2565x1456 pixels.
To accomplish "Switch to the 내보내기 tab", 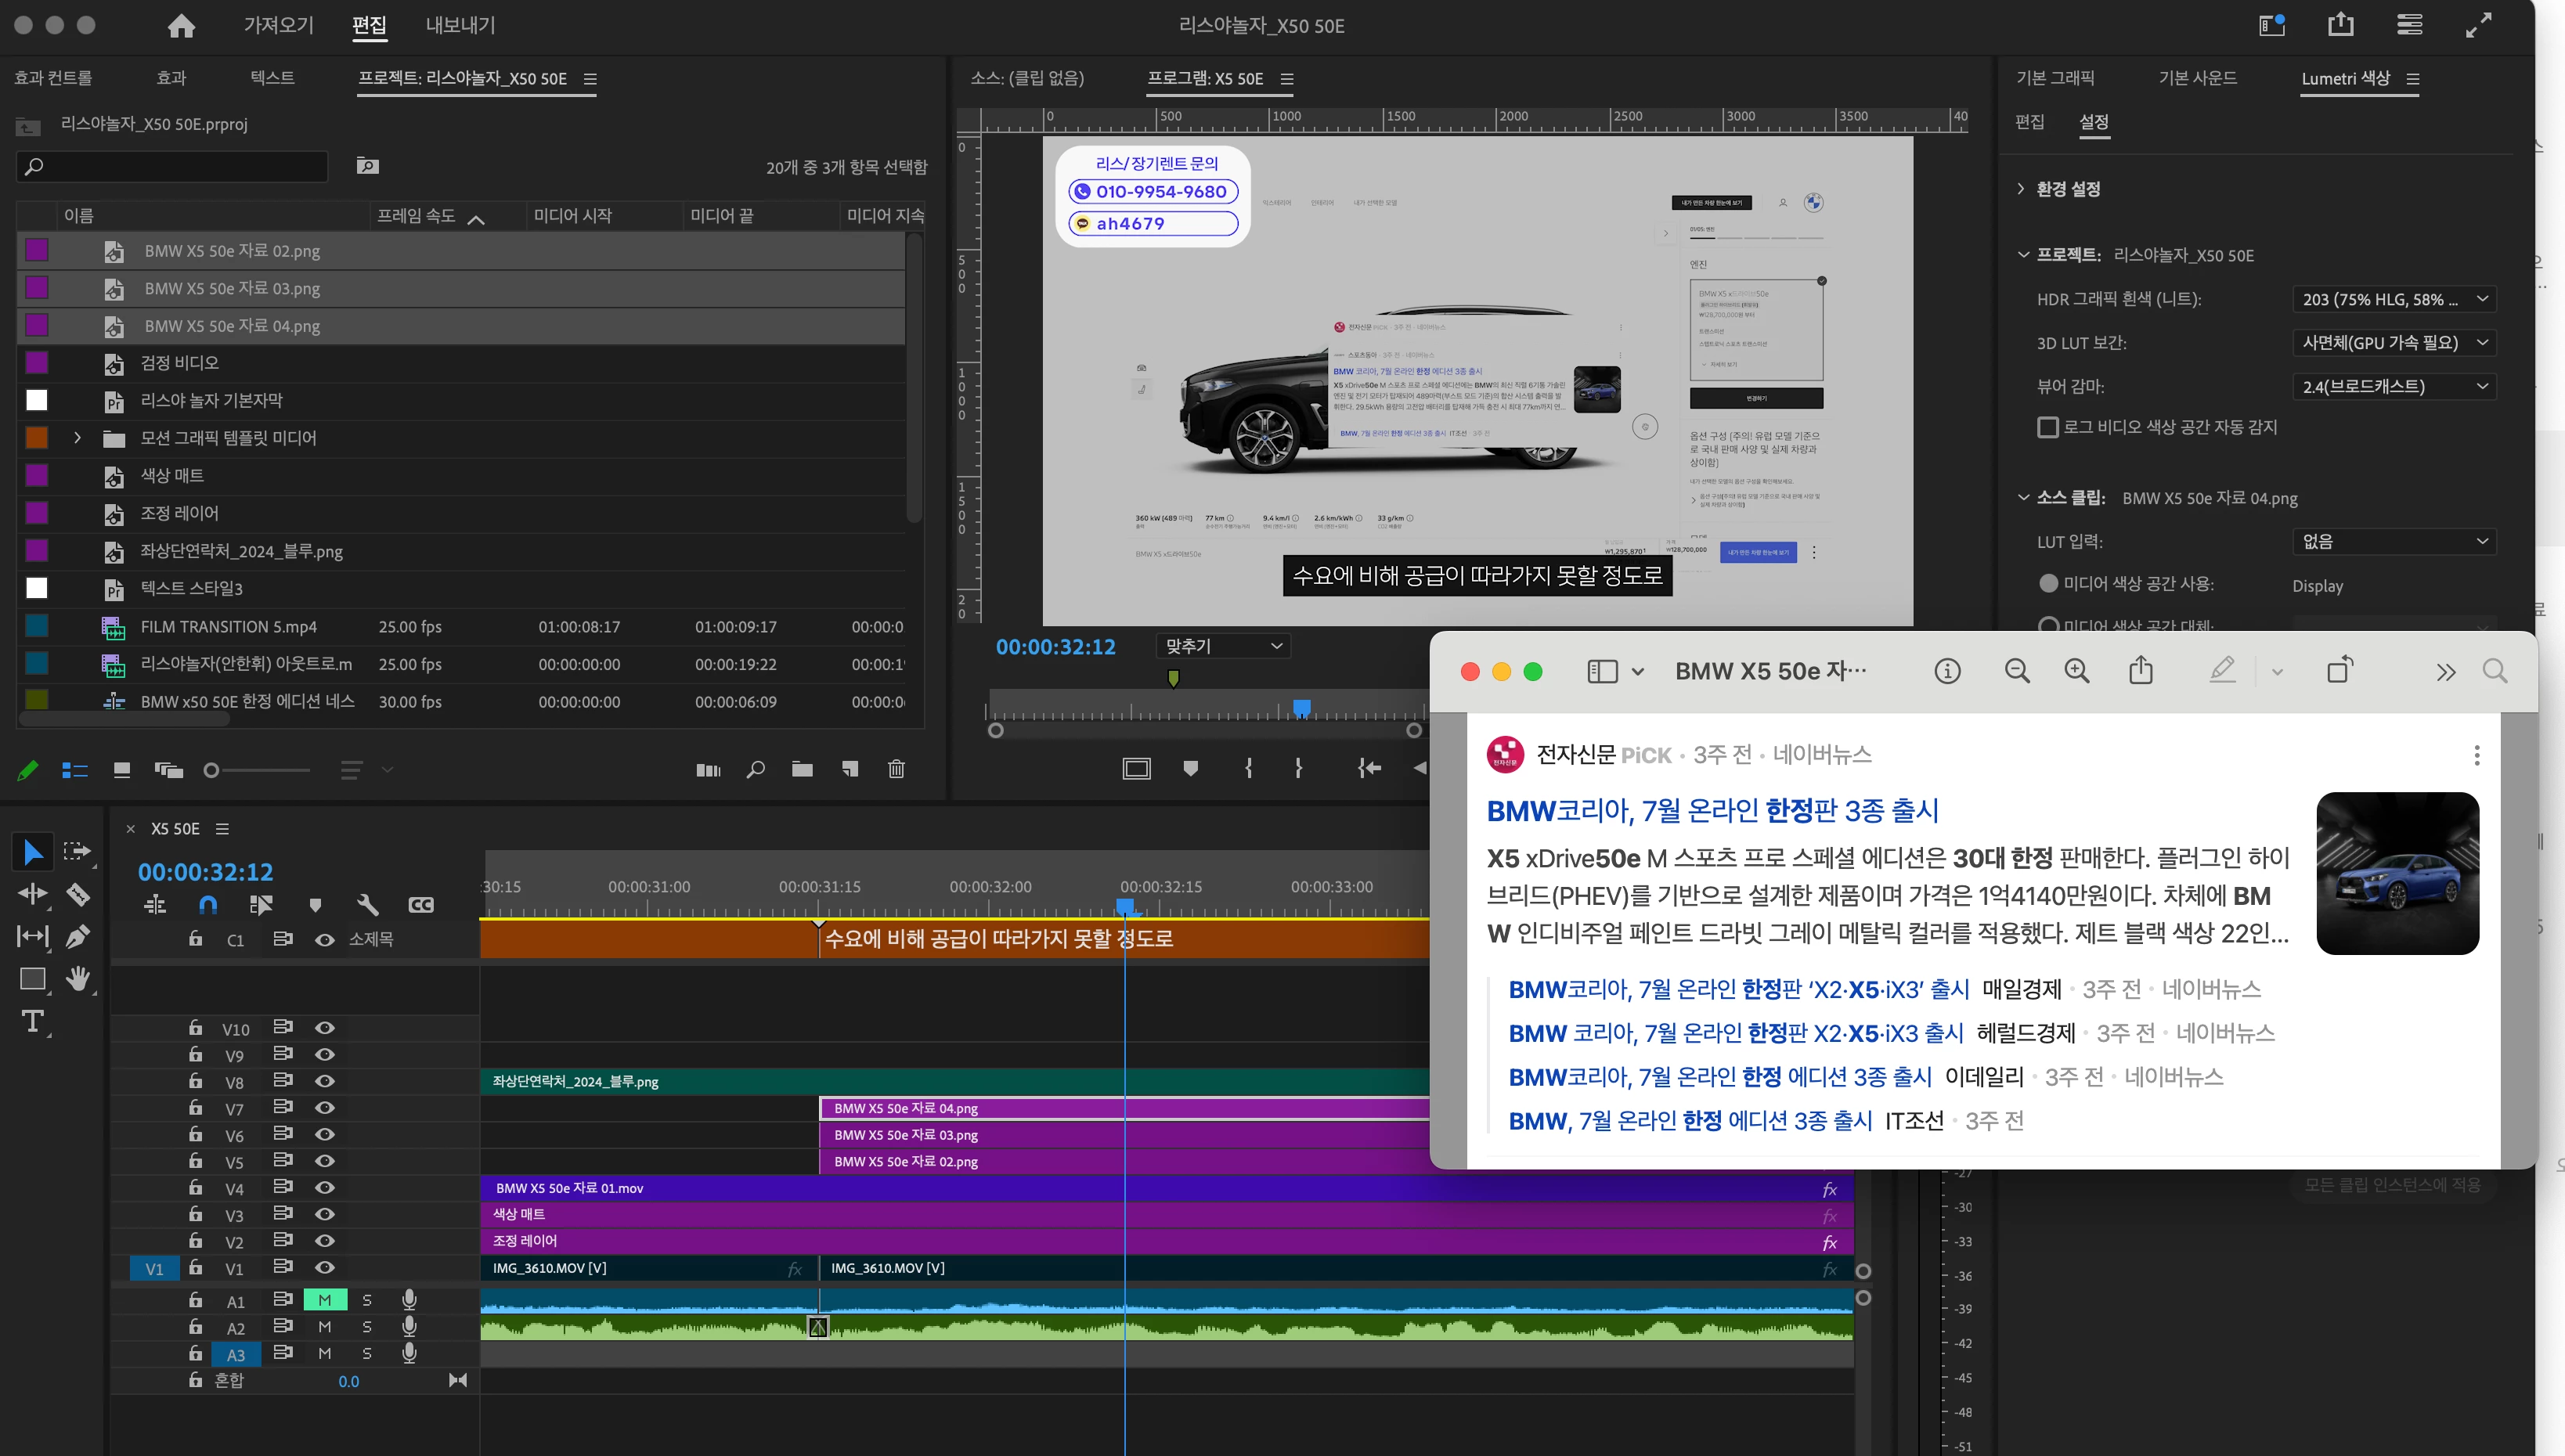I will coord(460,26).
